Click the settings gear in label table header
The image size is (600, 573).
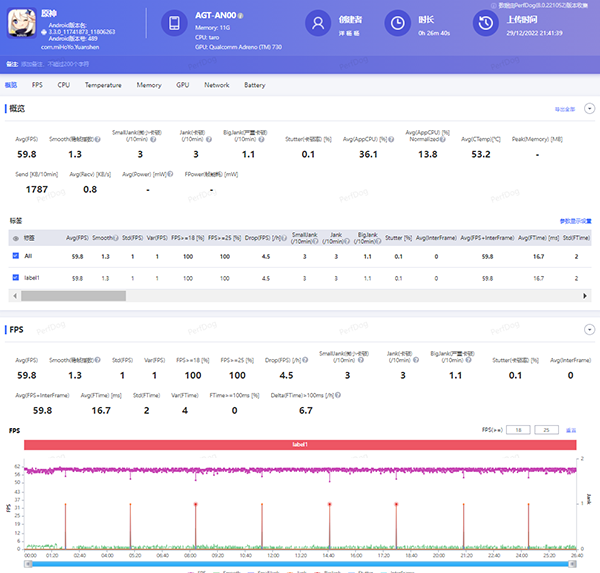15,238
